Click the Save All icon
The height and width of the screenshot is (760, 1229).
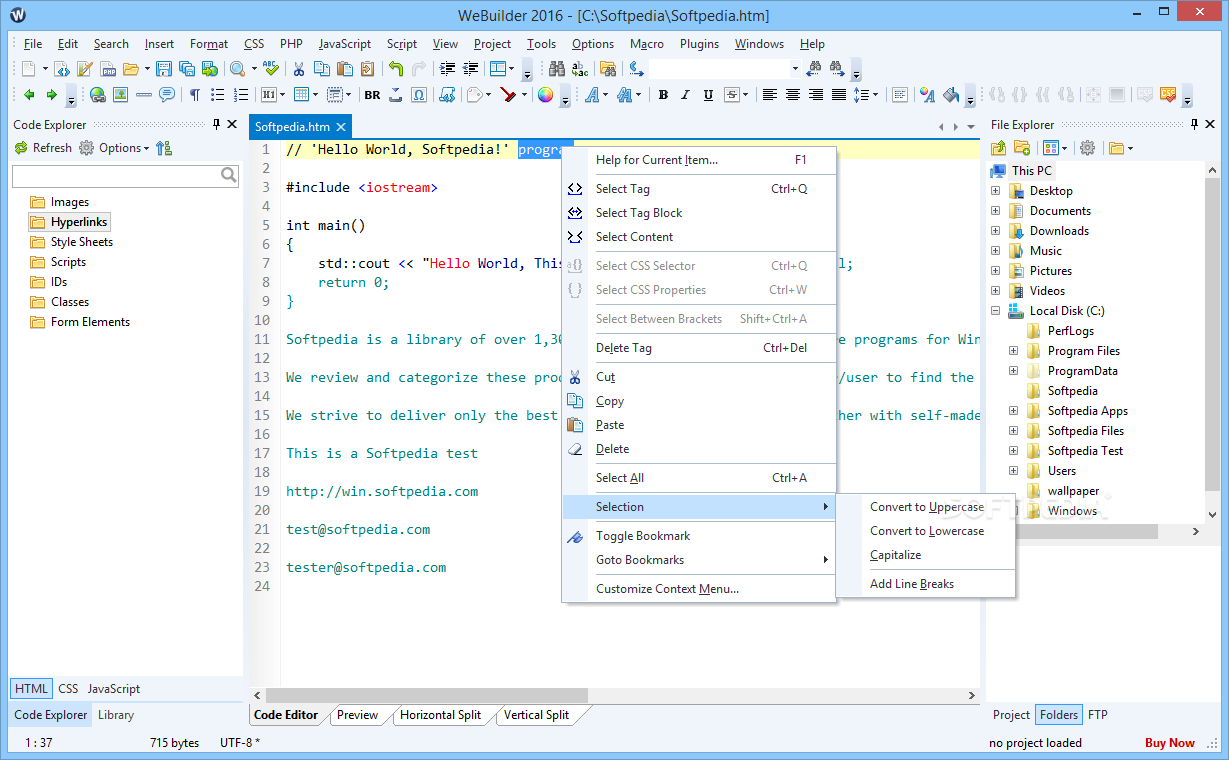pos(187,69)
